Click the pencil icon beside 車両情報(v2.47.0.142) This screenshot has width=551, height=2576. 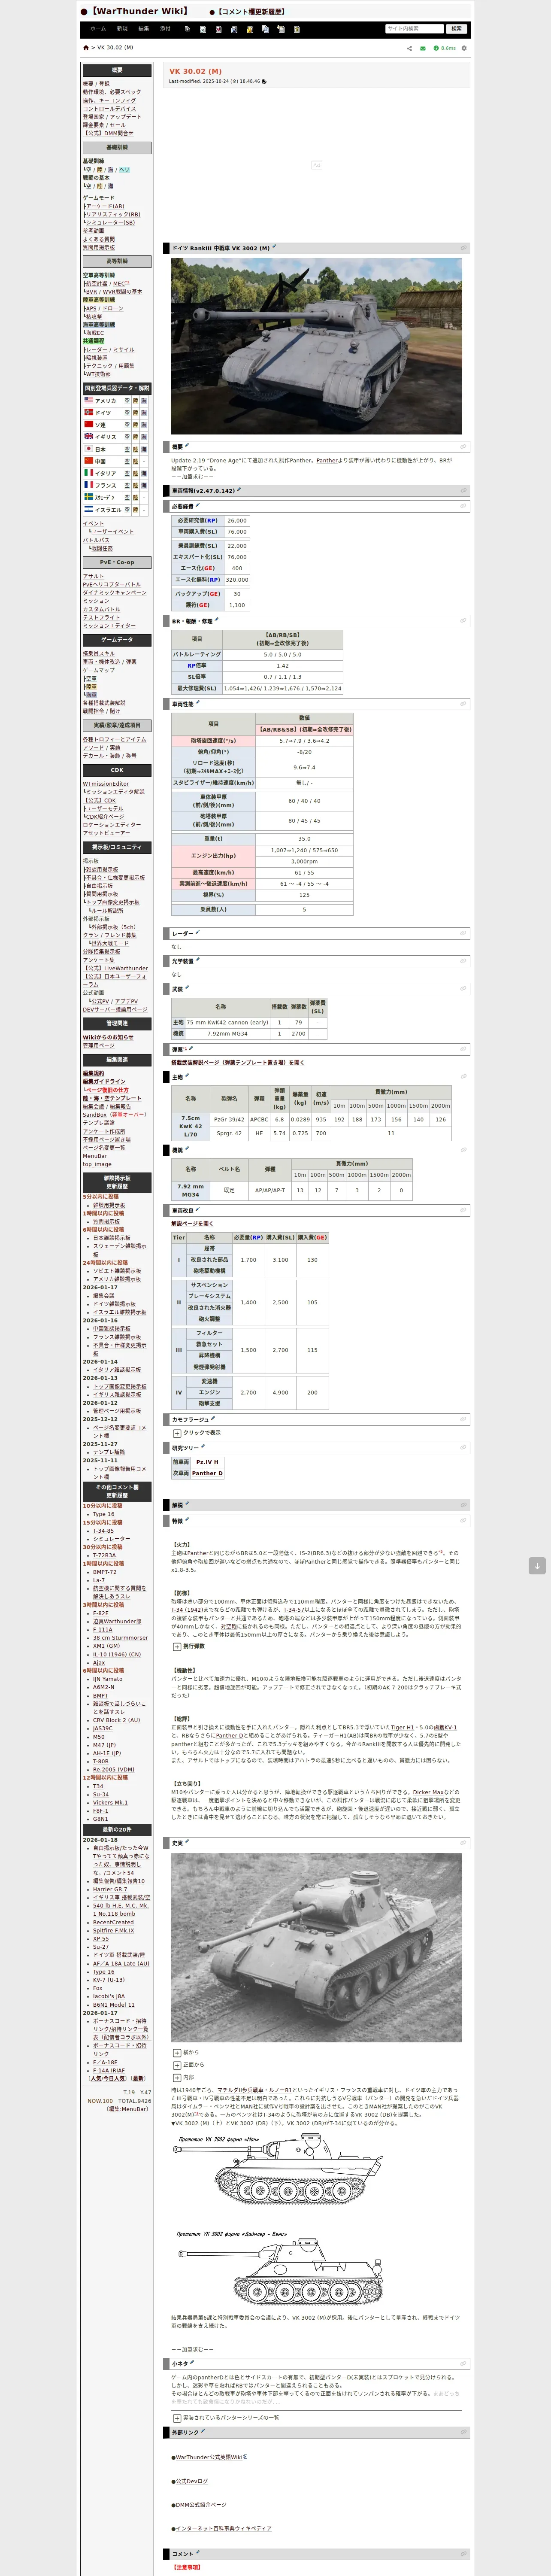point(239,490)
